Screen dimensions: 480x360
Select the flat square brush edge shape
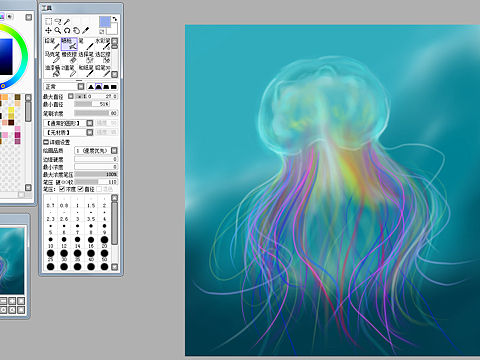coord(114,87)
